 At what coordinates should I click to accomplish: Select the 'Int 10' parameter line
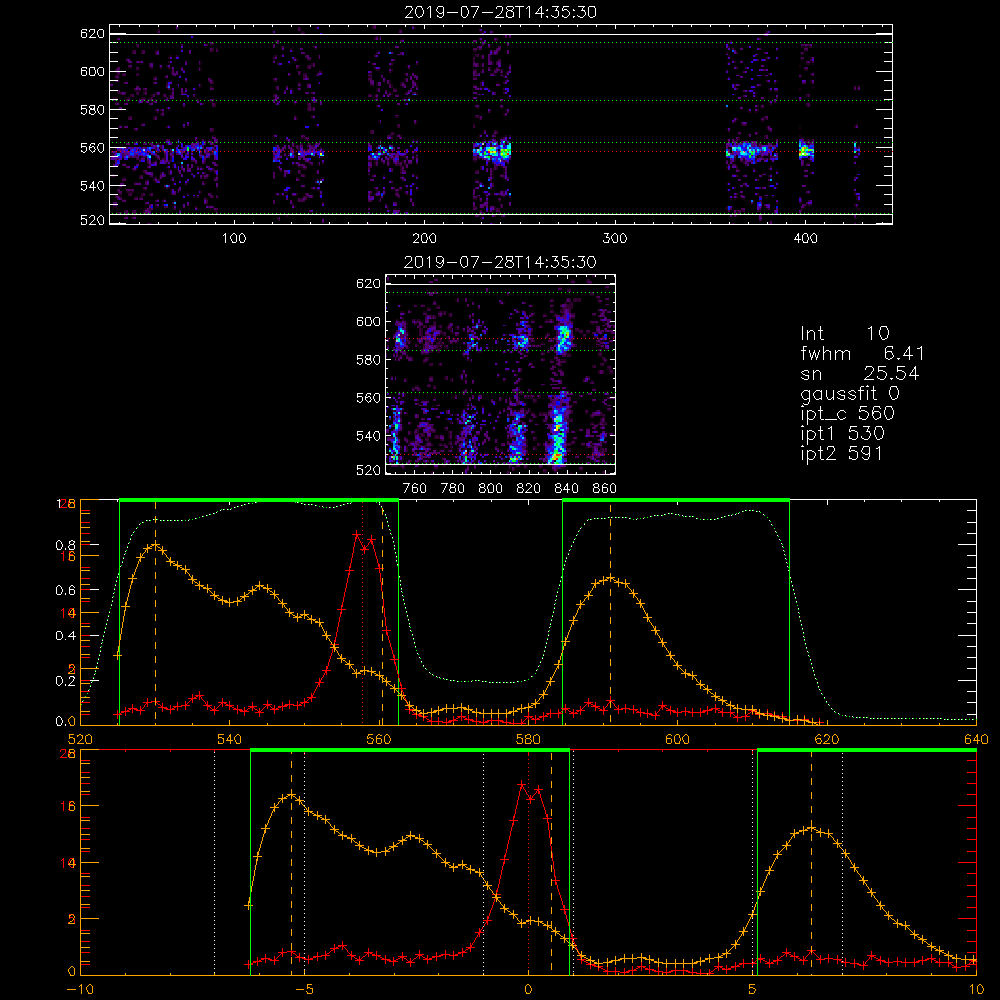coord(845,333)
